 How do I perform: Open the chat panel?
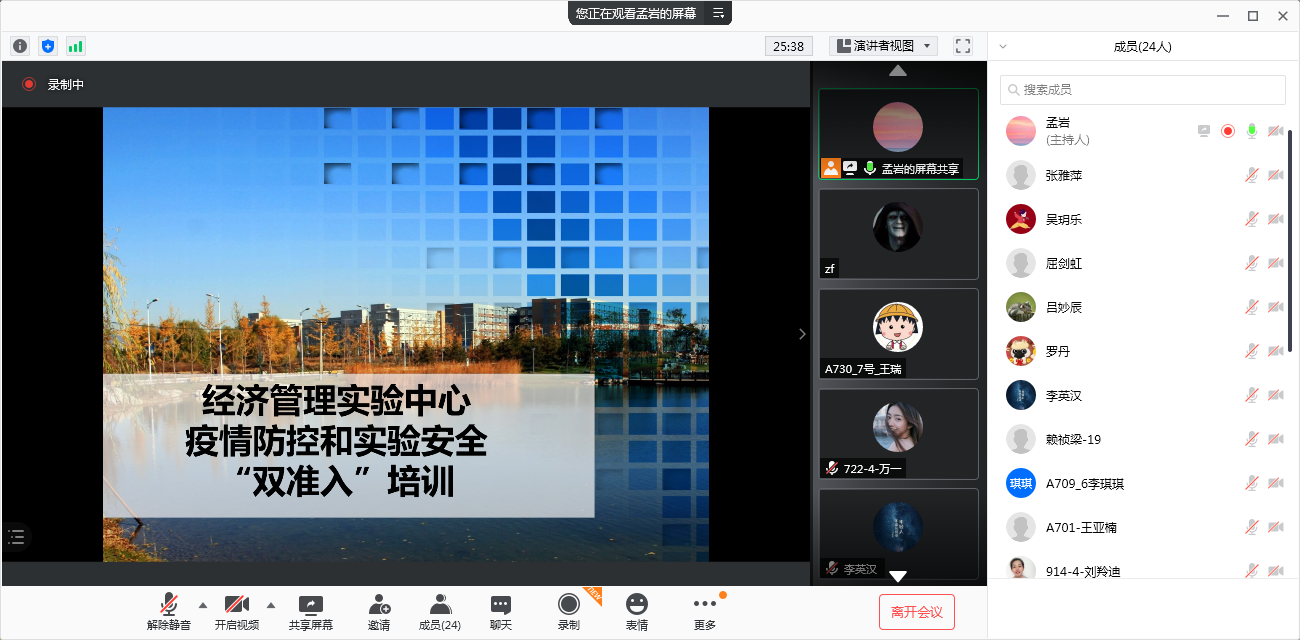coord(501,611)
